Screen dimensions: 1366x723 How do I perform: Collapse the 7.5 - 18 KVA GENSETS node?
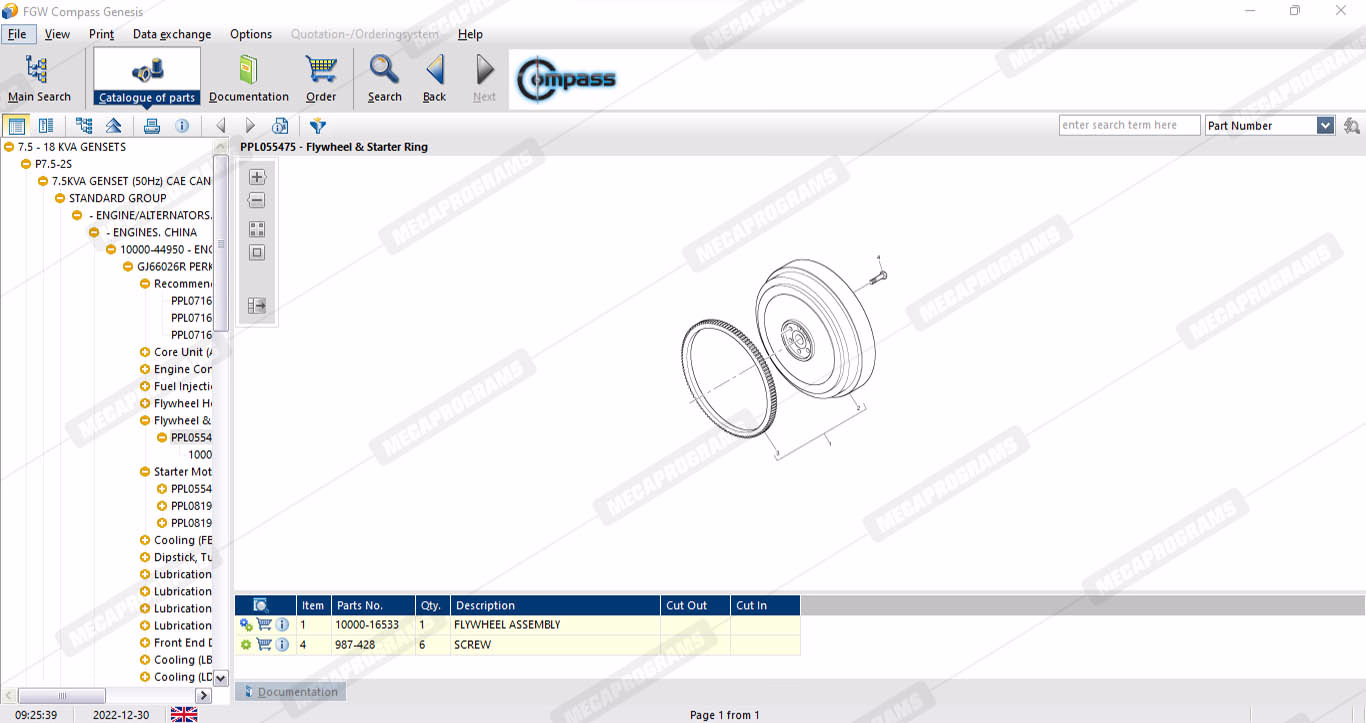(x=9, y=147)
